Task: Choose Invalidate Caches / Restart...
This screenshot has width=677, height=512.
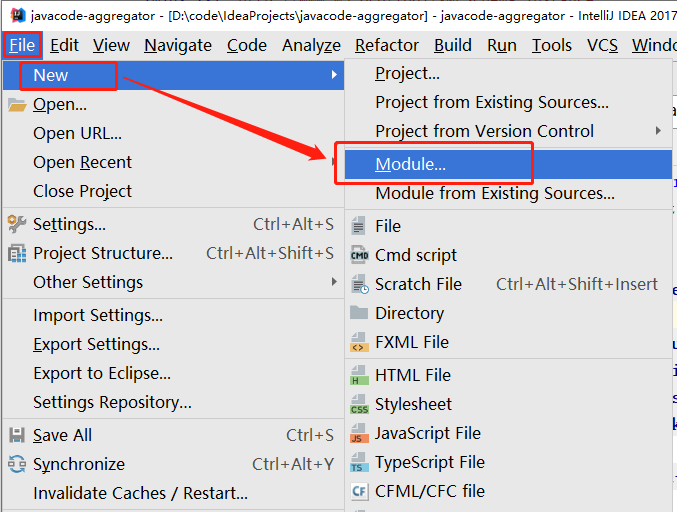Action: (x=140, y=493)
